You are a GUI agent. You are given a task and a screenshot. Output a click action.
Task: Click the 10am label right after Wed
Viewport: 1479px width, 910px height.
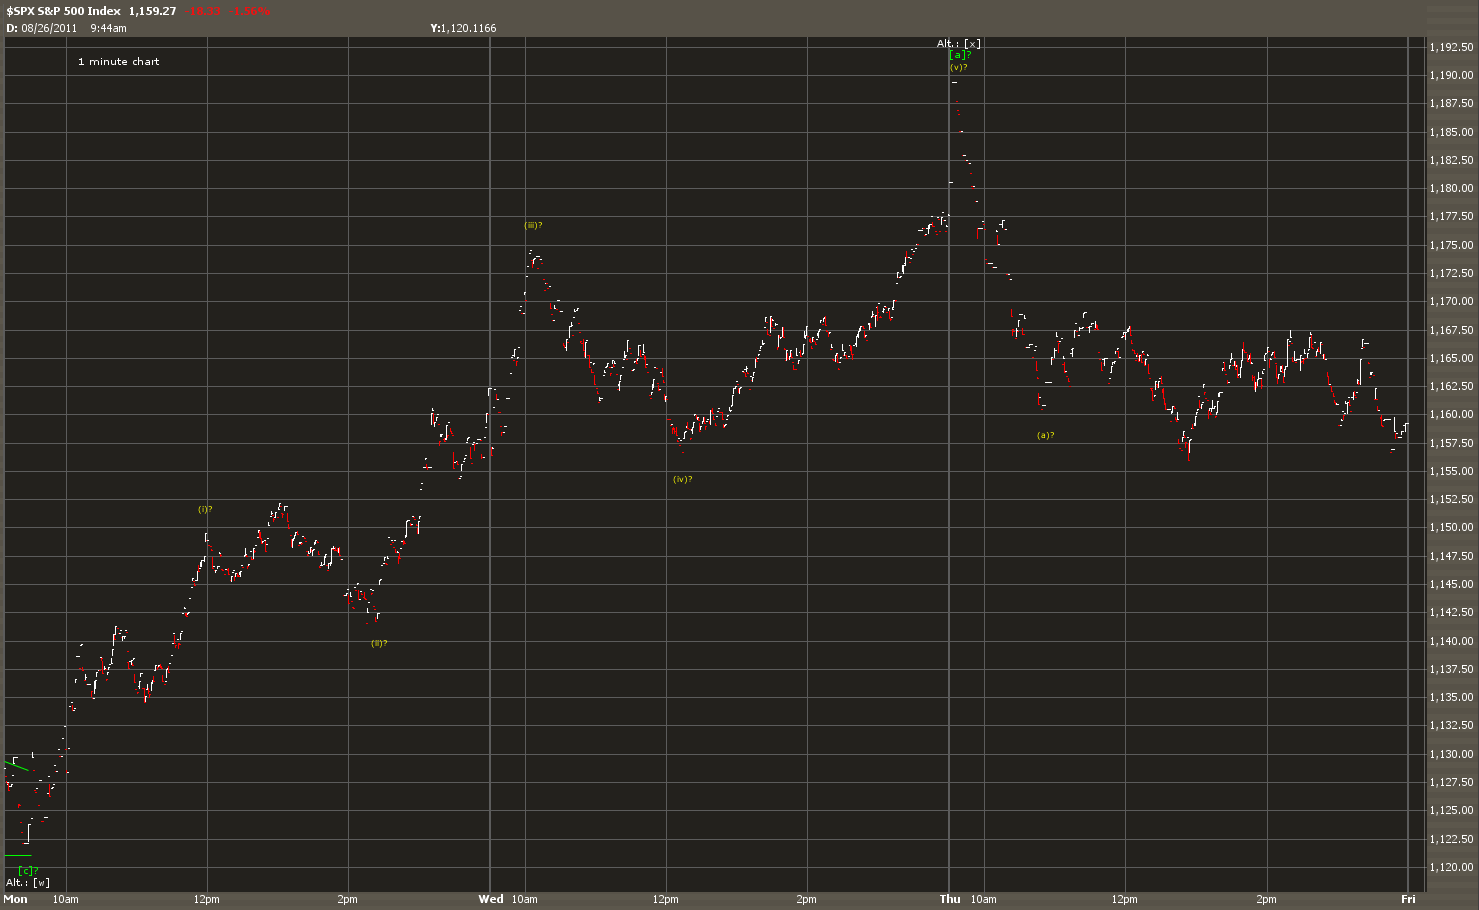pyautogui.click(x=525, y=899)
